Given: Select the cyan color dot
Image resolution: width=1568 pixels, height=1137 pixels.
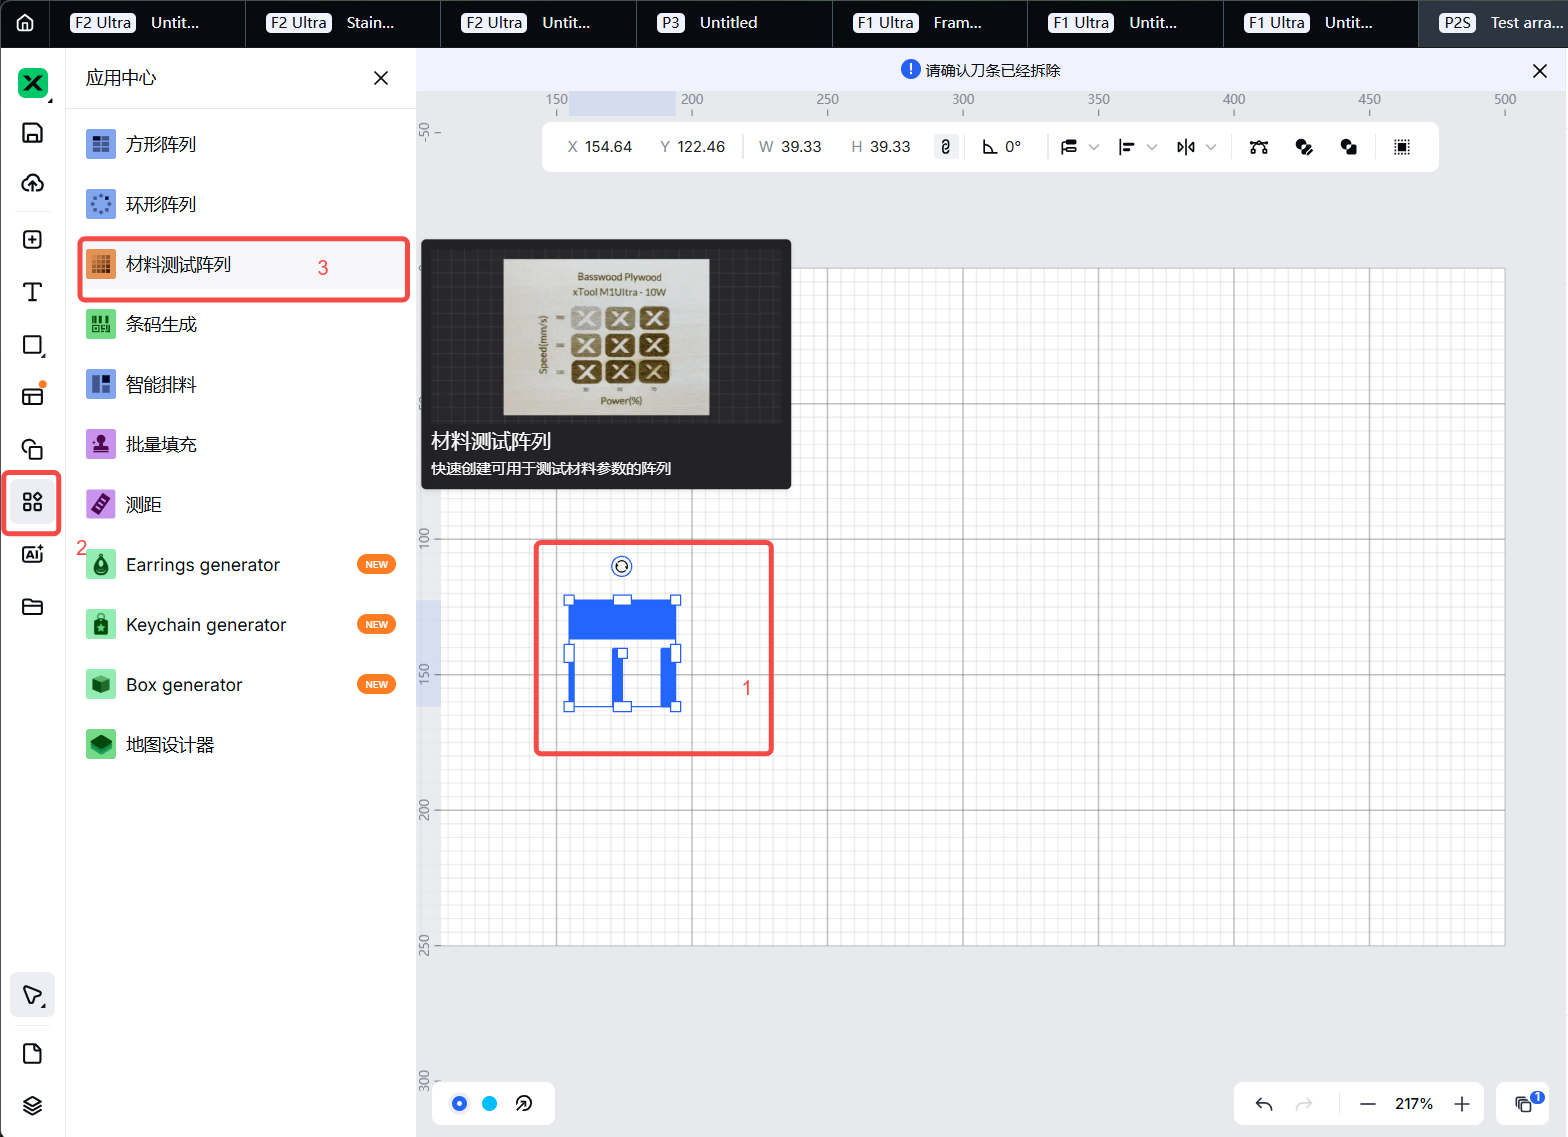Looking at the screenshot, I should (x=490, y=1104).
